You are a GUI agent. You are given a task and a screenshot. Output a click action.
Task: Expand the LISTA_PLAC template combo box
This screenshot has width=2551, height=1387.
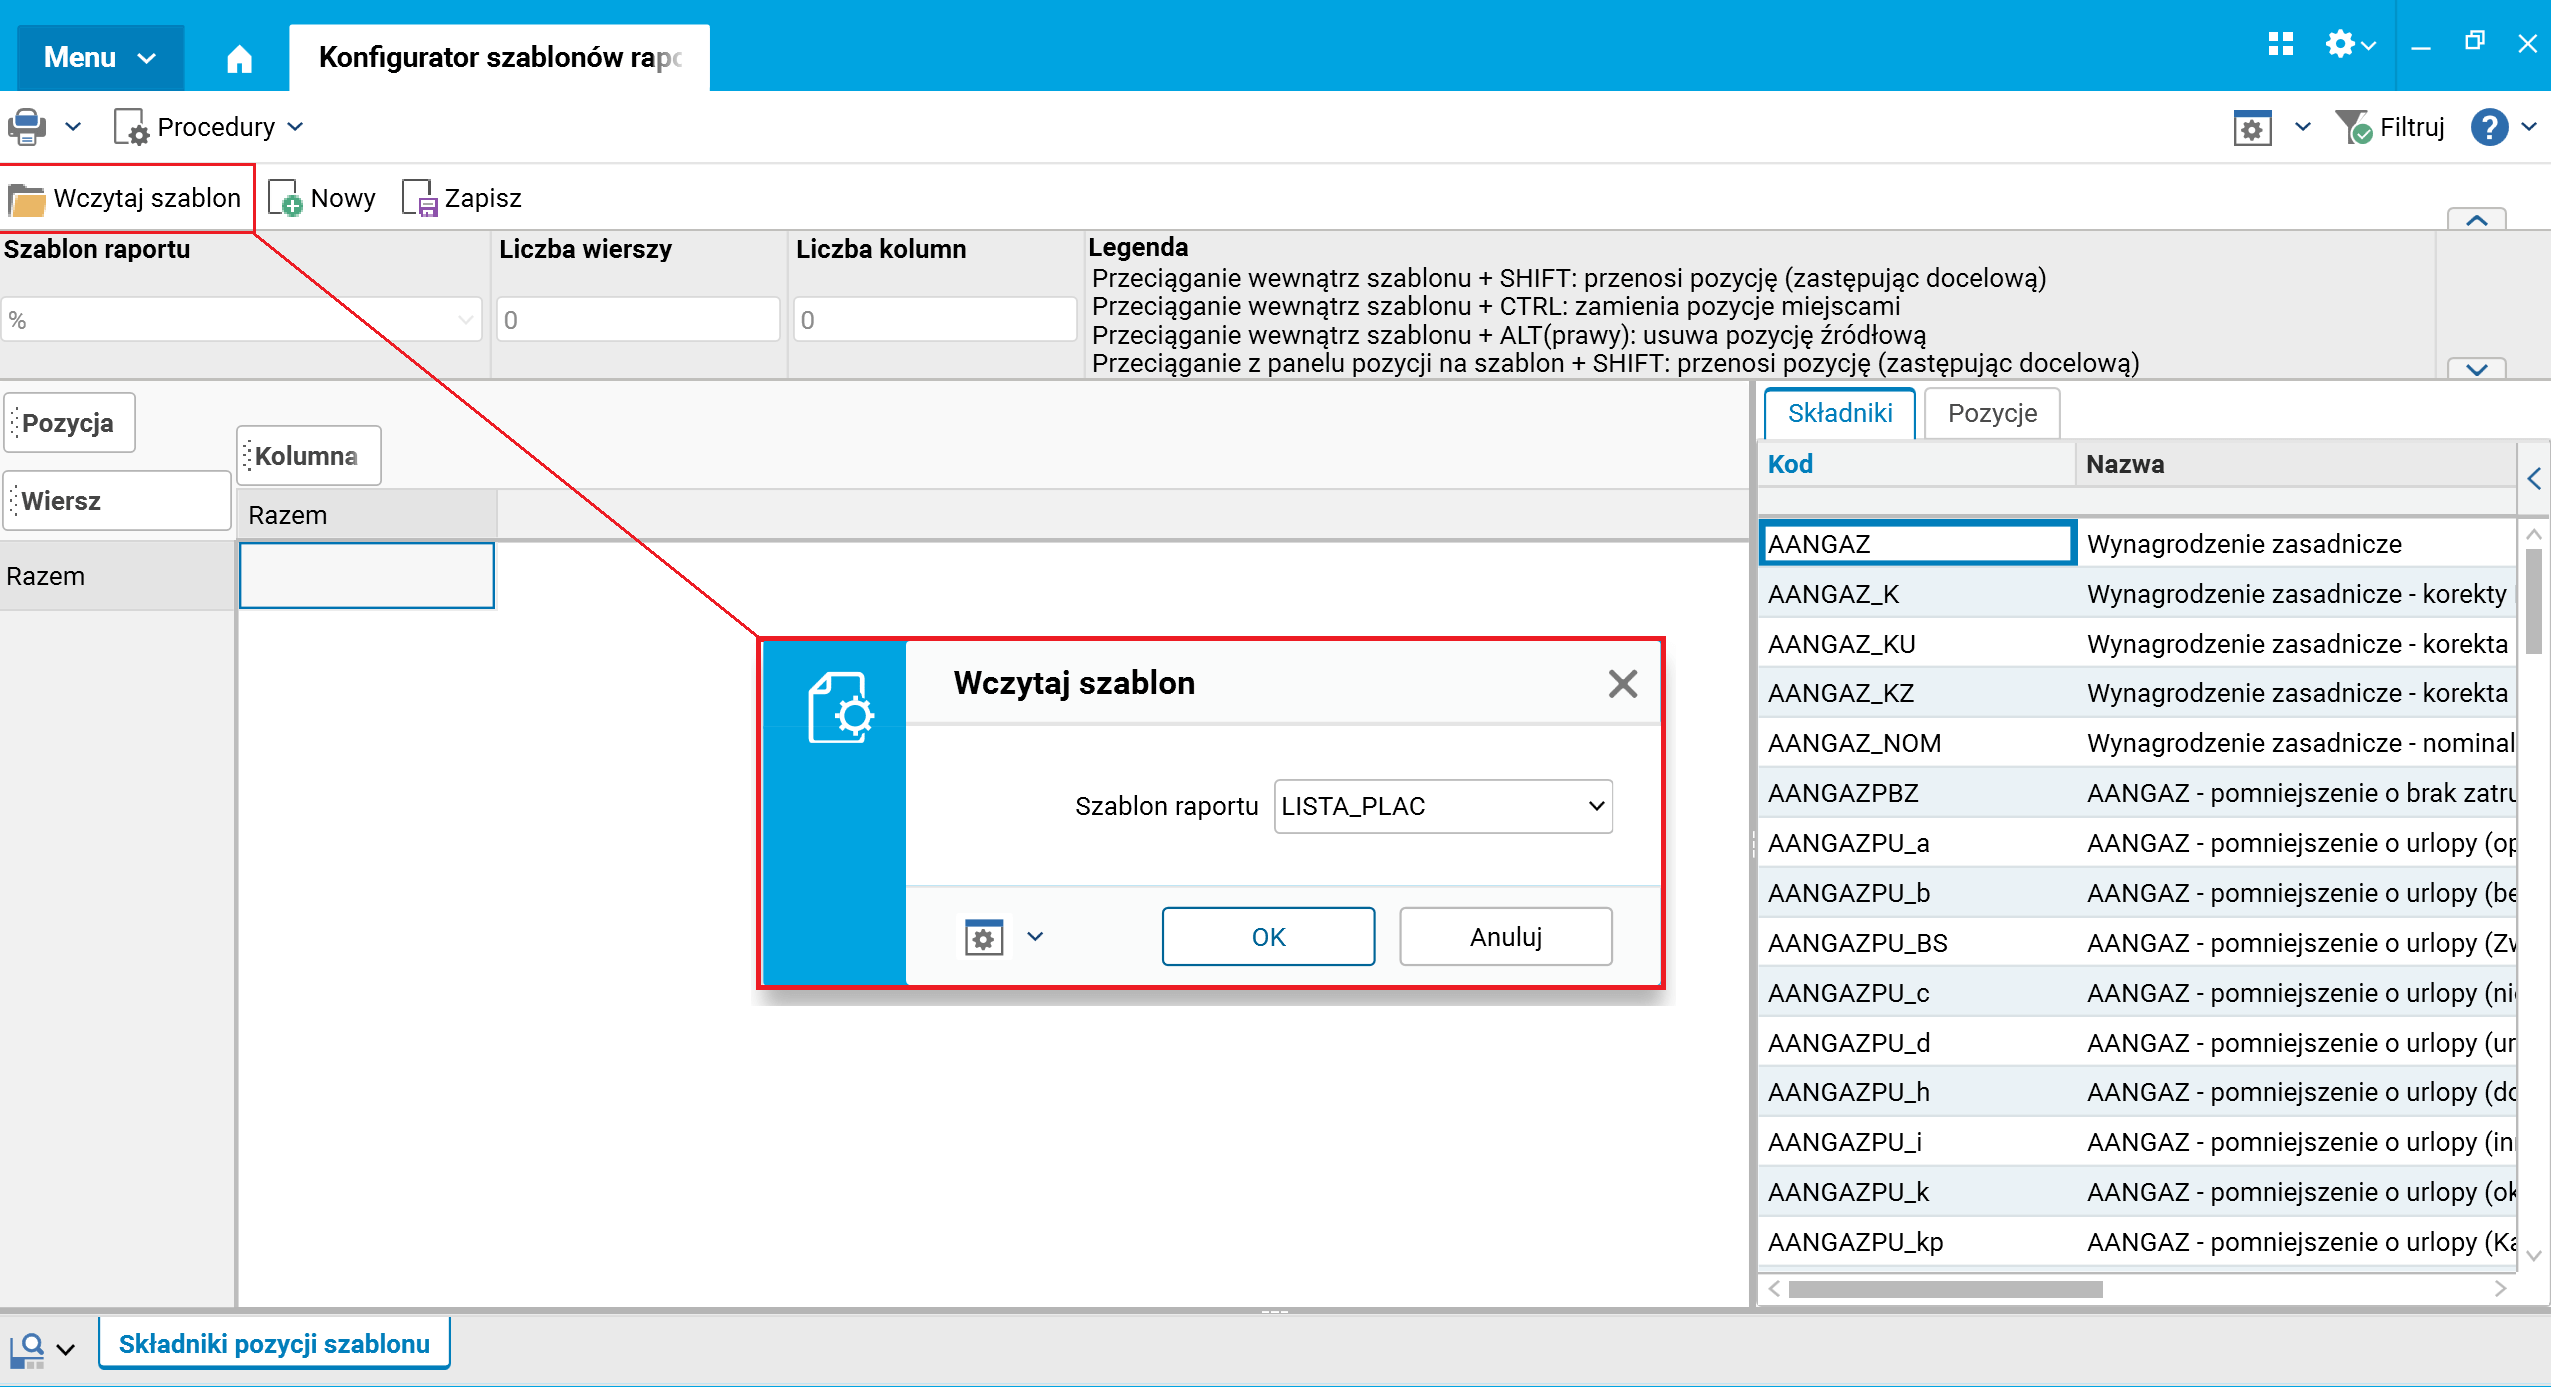[x=1596, y=806]
